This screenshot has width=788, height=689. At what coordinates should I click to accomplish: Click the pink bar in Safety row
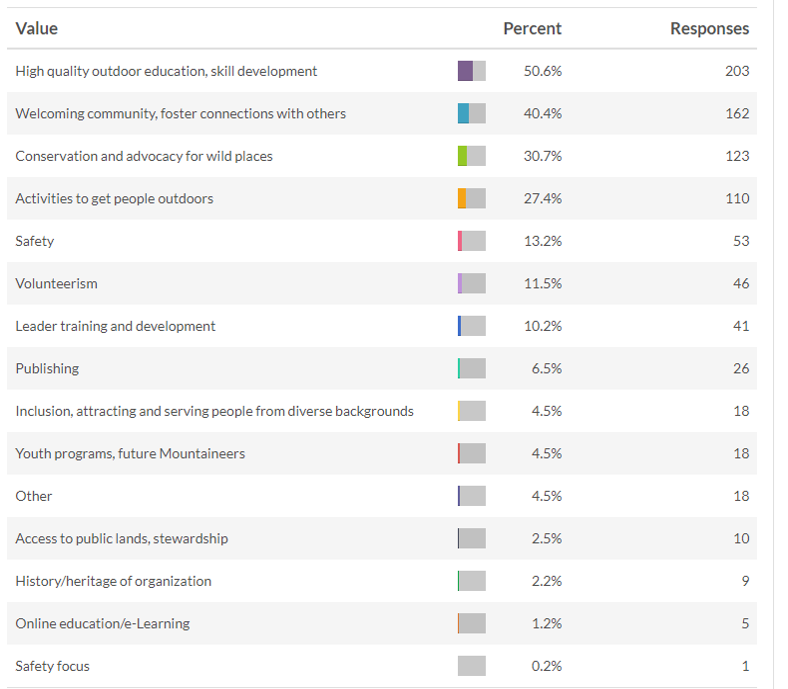coord(460,241)
